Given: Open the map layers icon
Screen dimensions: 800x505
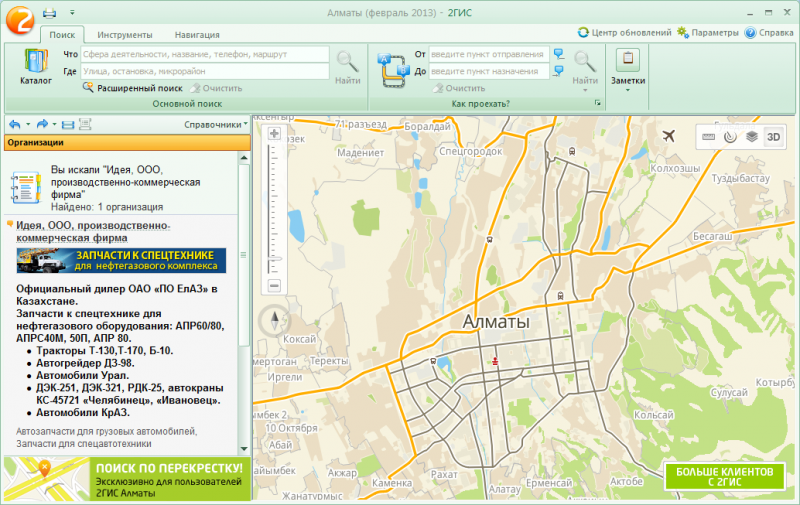Looking at the screenshot, I should pos(752,137).
